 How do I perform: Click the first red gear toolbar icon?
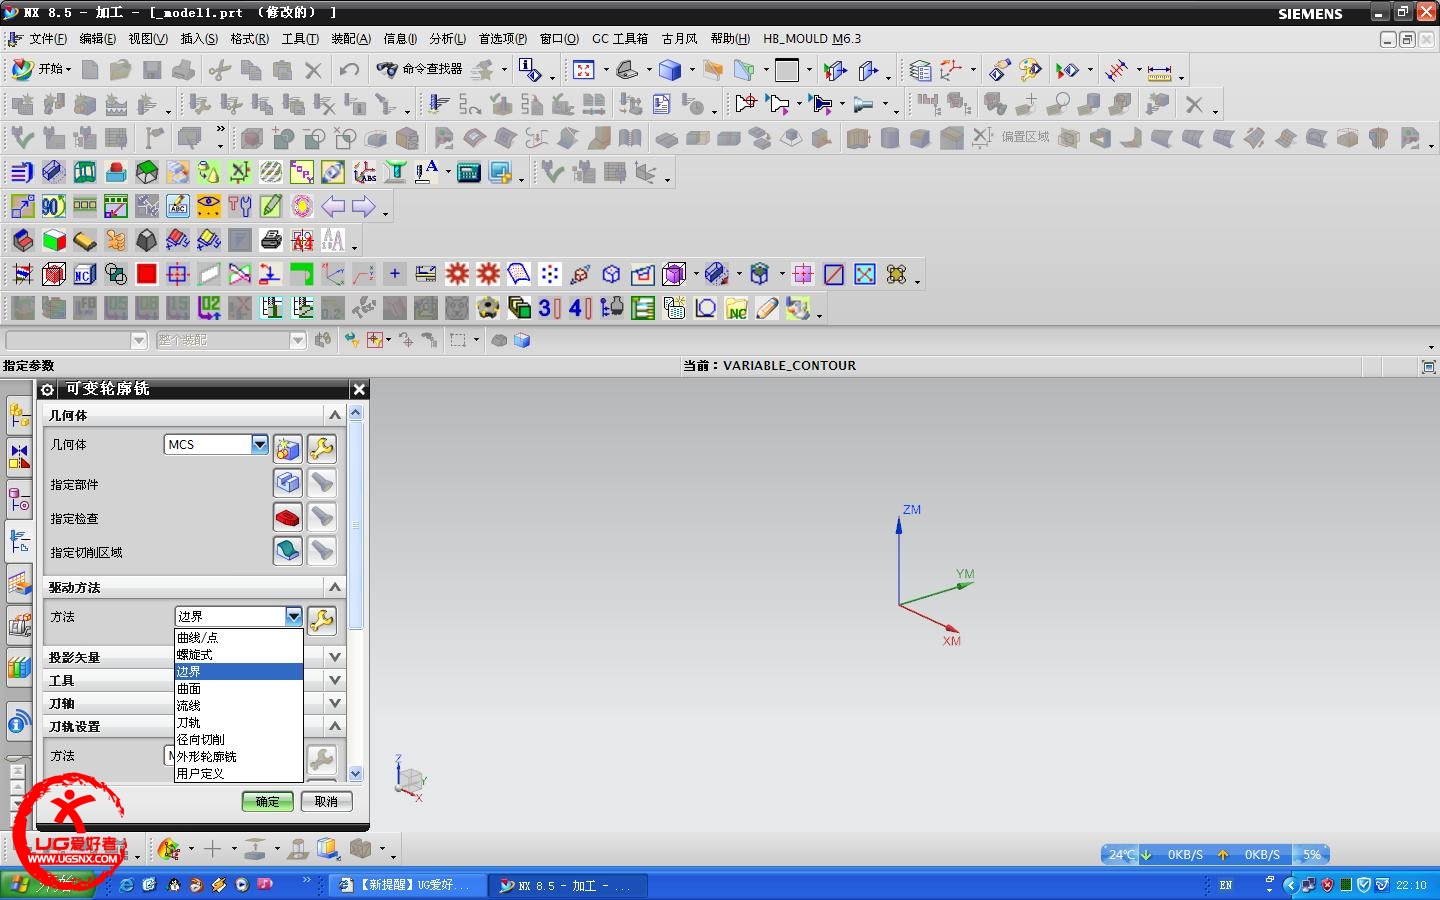click(457, 274)
